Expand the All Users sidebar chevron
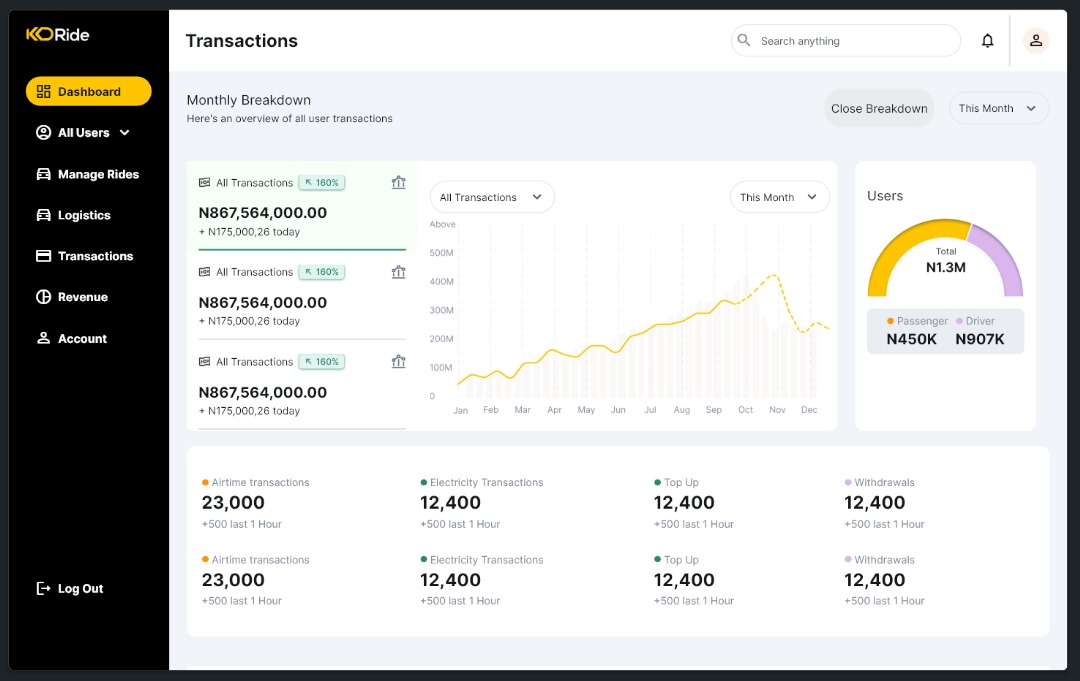Viewport: 1080px width, 681px height. [124, 132]
